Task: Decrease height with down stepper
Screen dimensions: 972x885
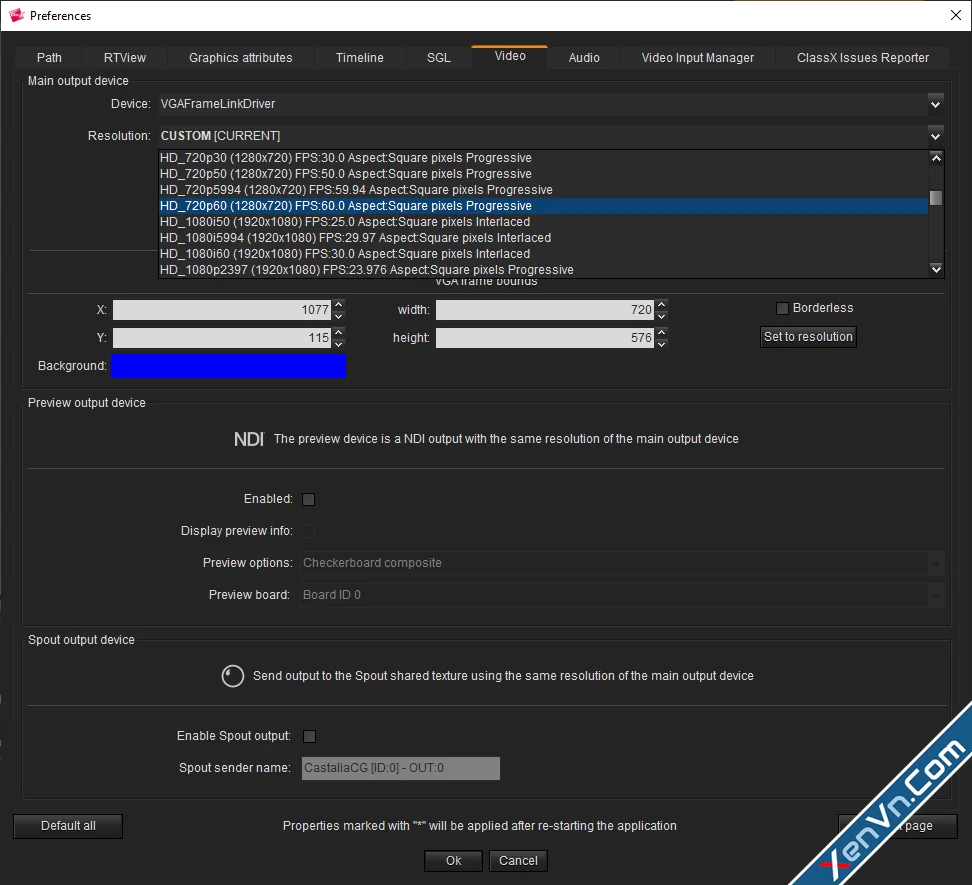Action: tap(661, 343)
